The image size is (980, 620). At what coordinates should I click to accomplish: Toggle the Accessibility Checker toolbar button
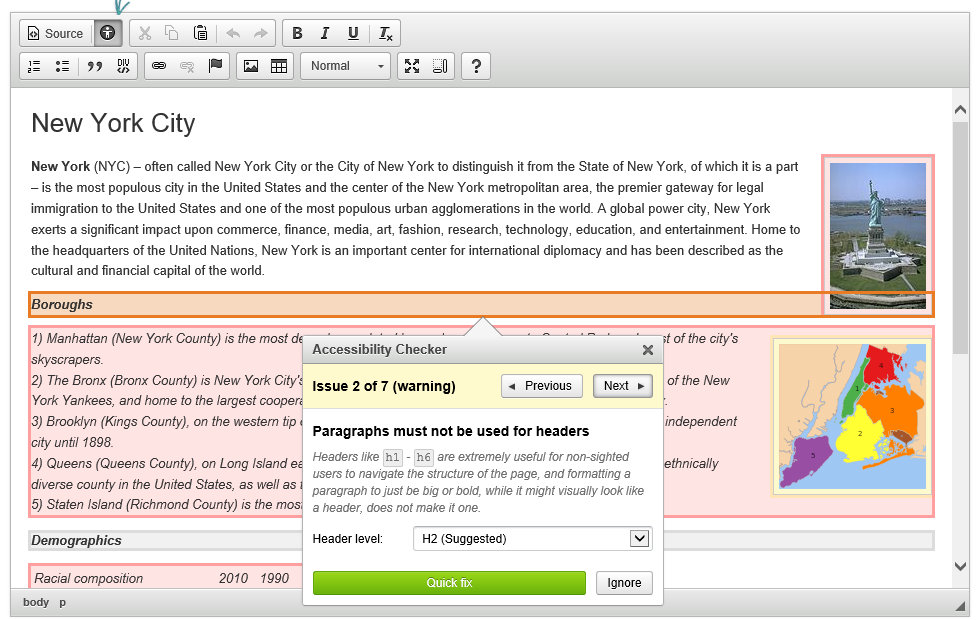click(x=107, y=33)
